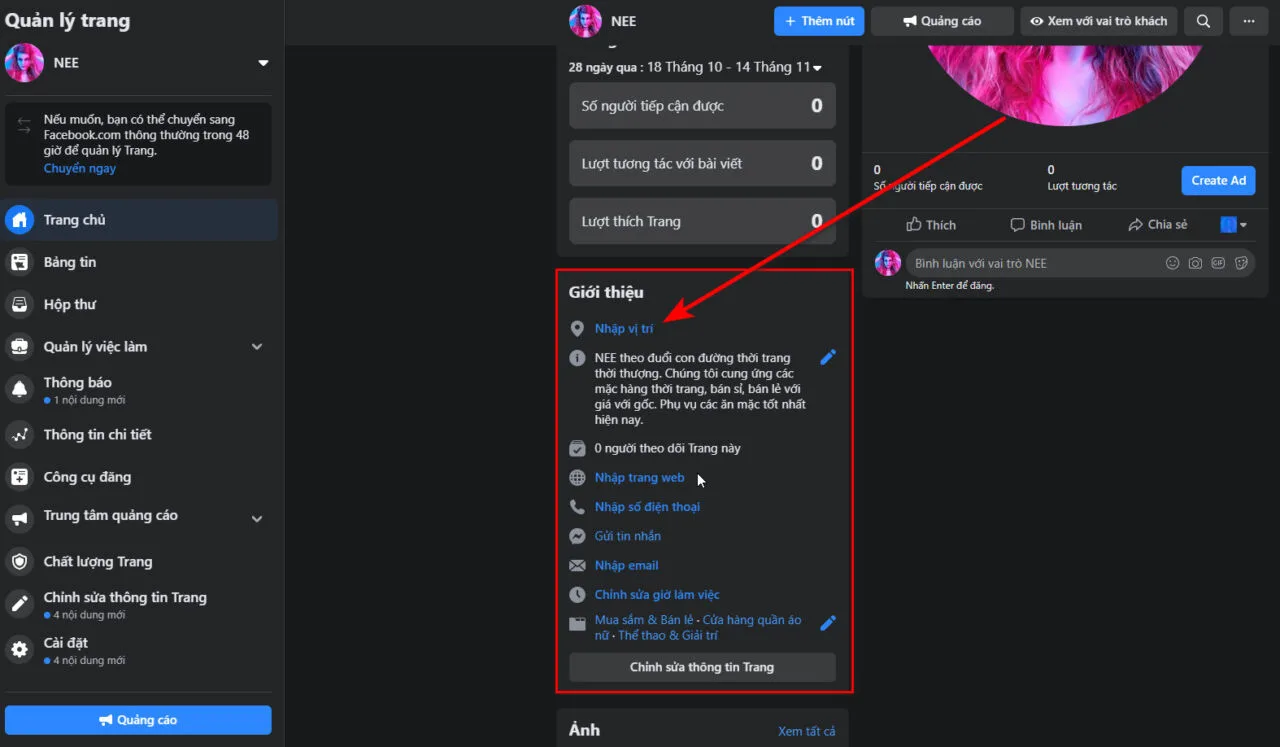
Task: Click the Create Ad button
Action: (x=1218, y=180)
